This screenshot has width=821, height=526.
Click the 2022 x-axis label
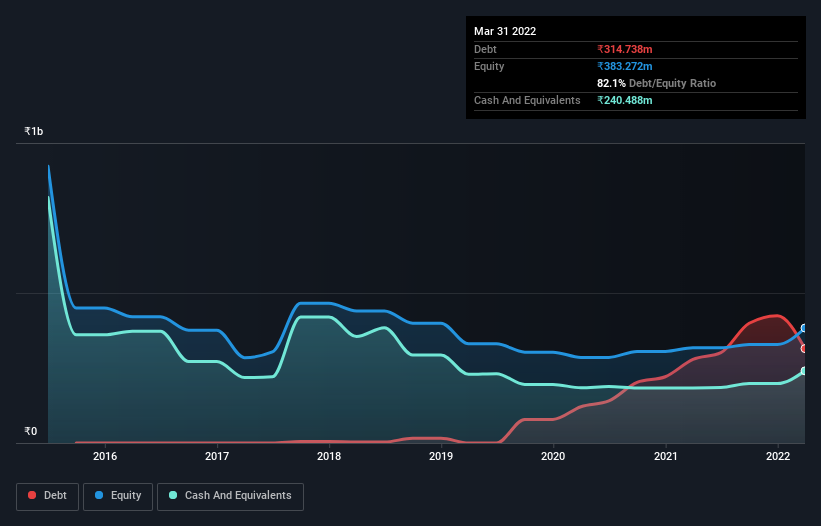click(x=778, y=456)
